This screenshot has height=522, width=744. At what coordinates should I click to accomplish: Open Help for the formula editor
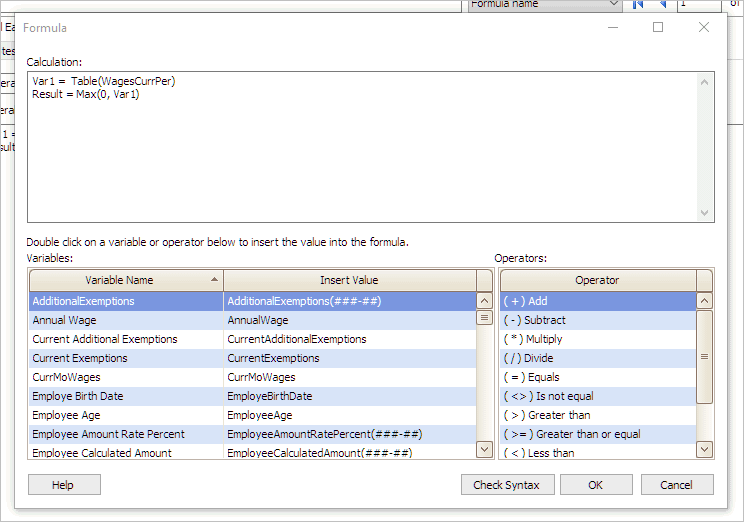click(64, 485)
